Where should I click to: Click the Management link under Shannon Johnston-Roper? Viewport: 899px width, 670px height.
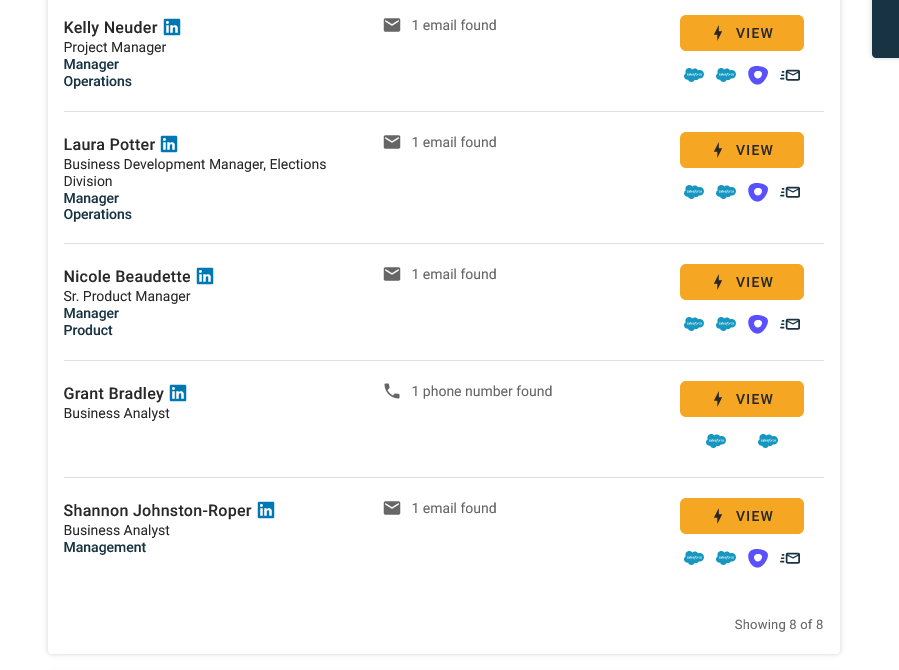(104, 547)
